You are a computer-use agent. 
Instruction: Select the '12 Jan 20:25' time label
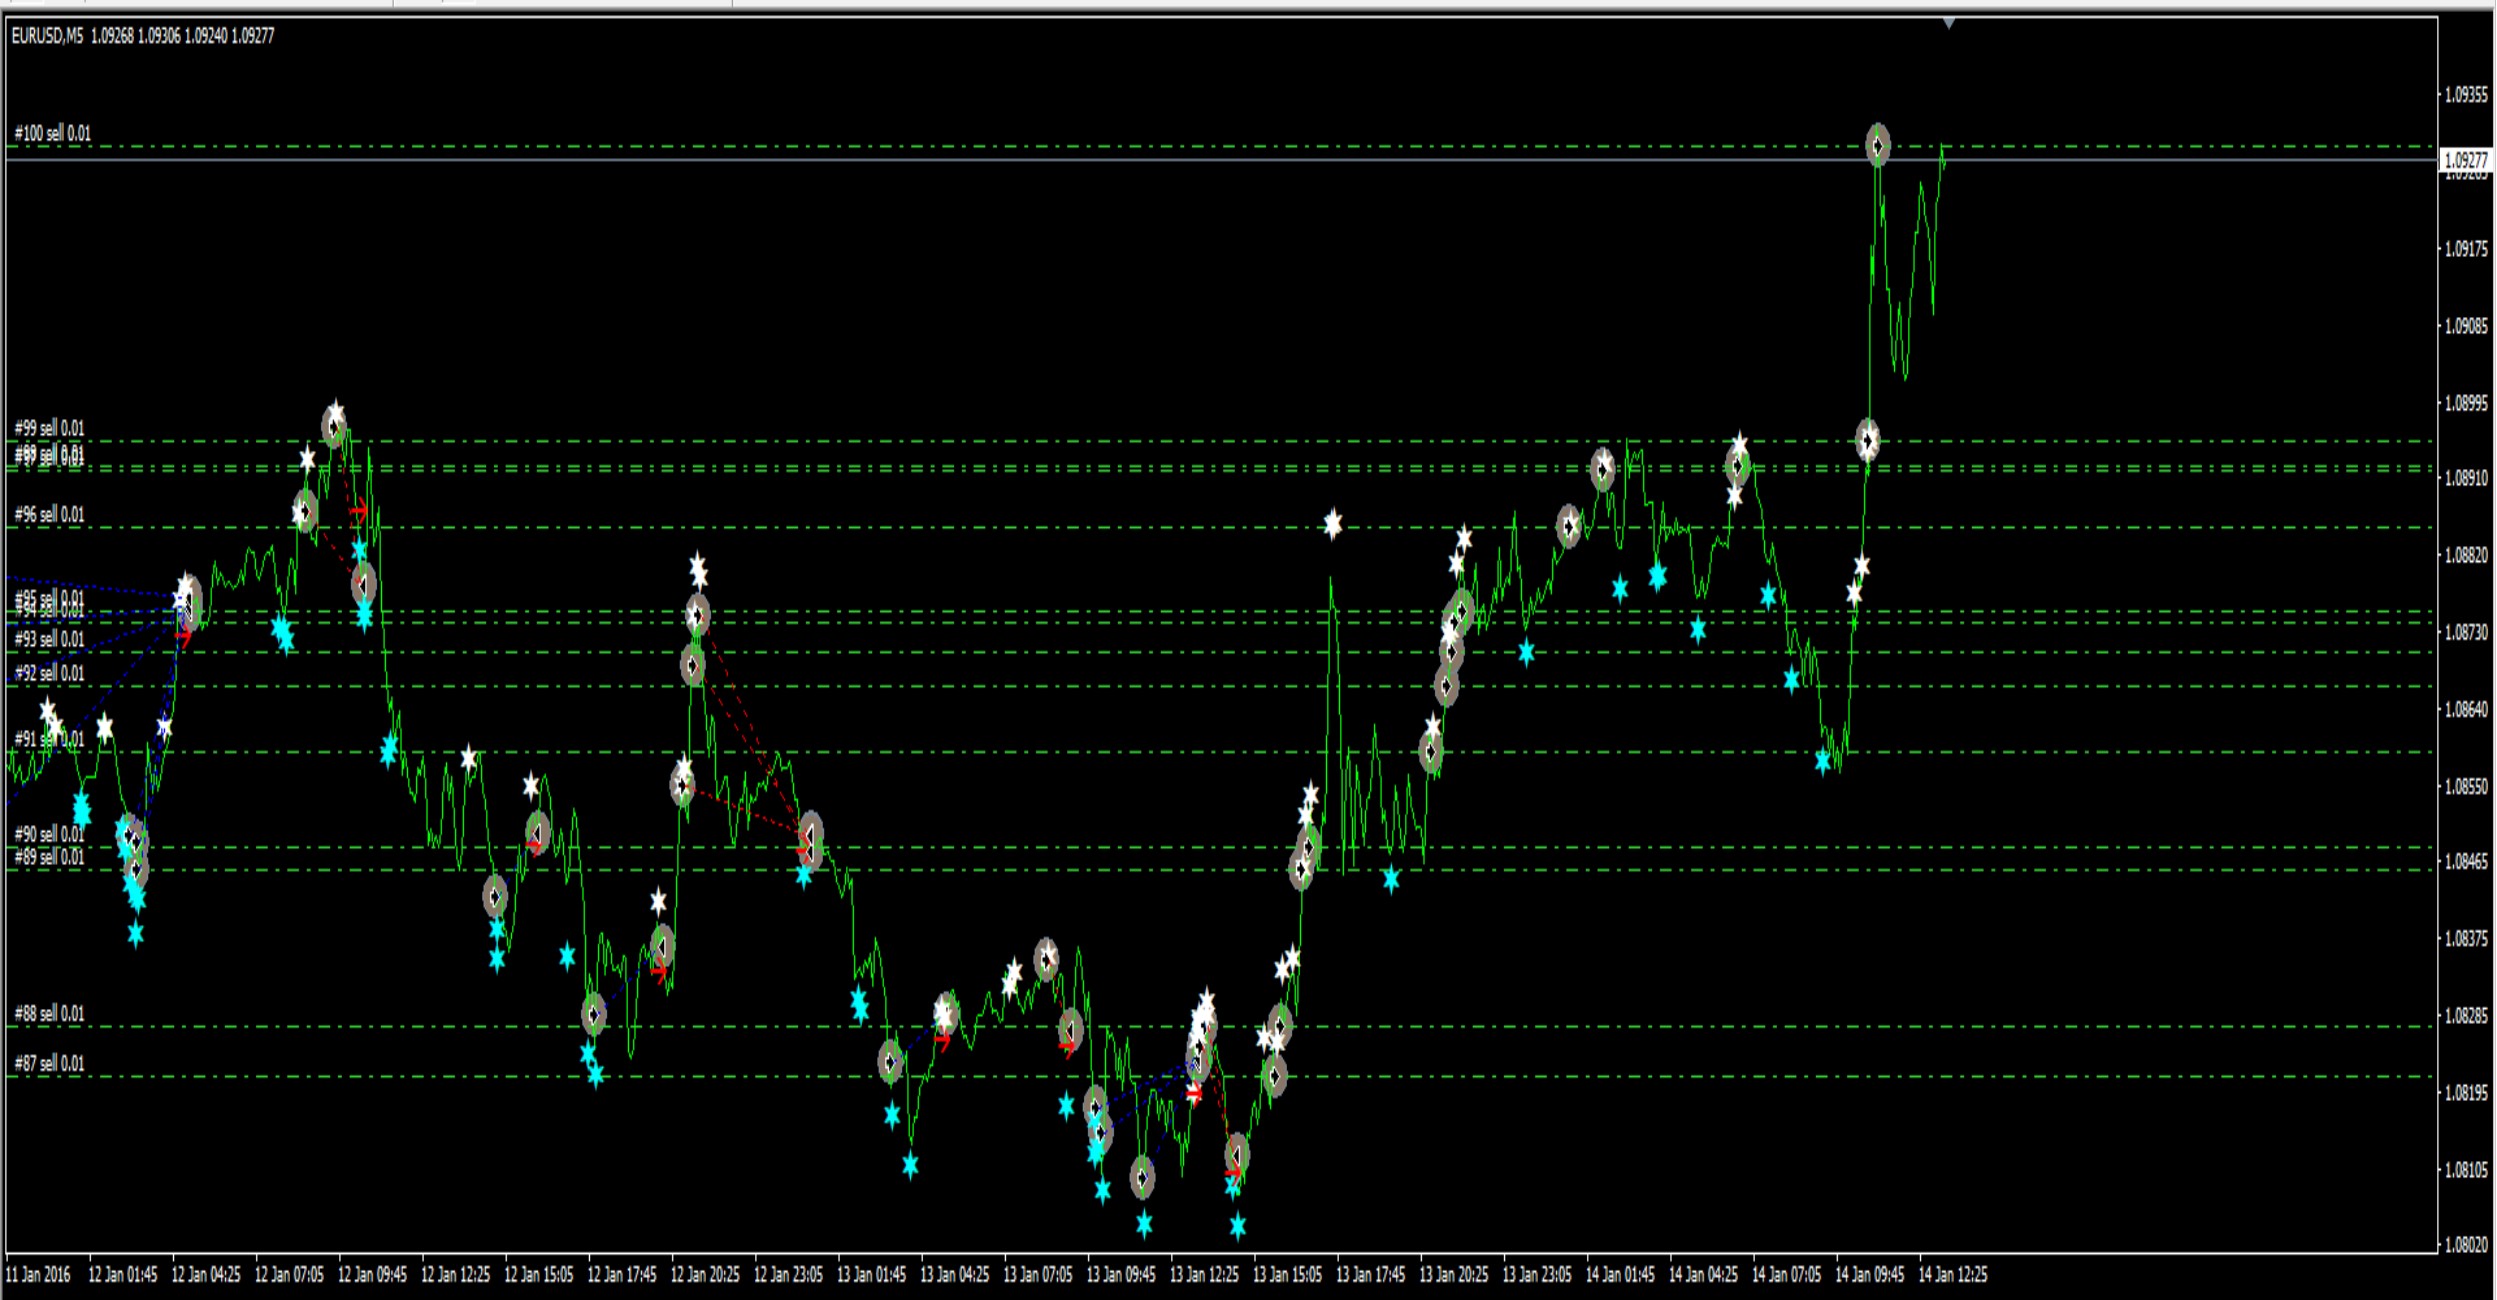pyautogui.click(x=705, y=1275)
